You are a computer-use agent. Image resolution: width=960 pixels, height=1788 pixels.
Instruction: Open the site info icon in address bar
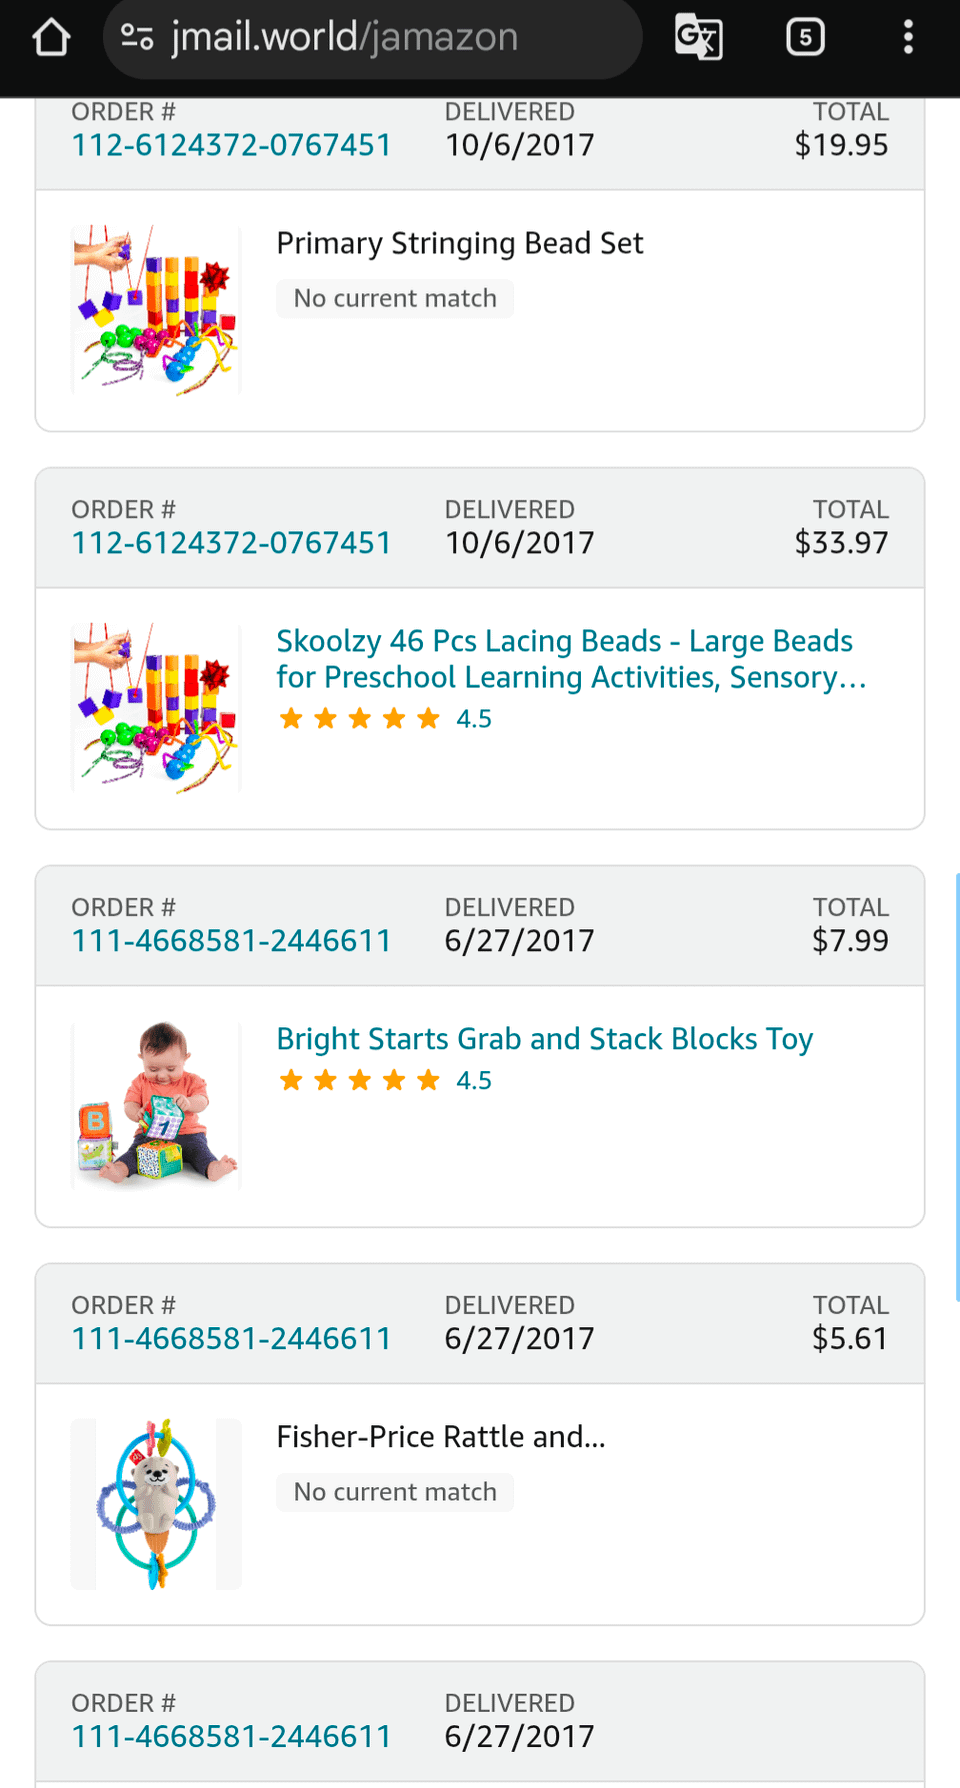pos(137,38)
